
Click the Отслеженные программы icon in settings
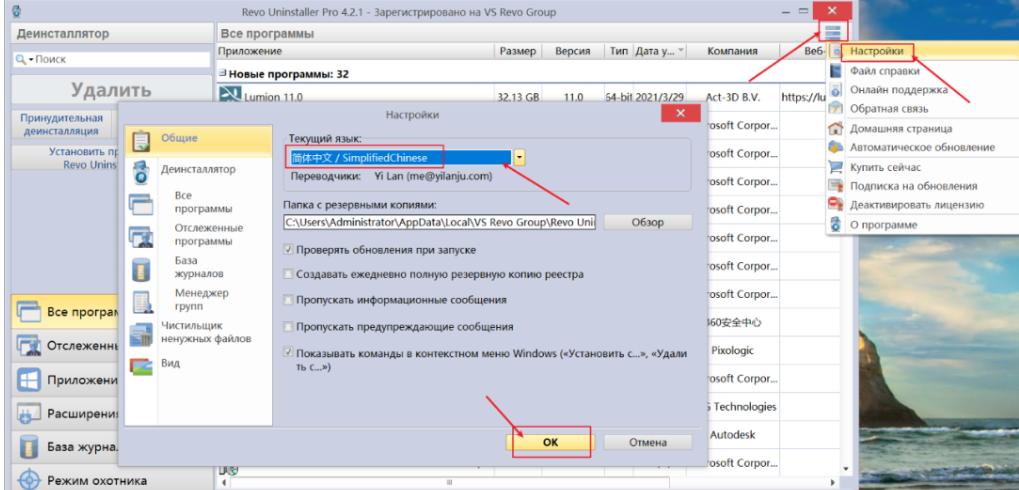(141, 237)
